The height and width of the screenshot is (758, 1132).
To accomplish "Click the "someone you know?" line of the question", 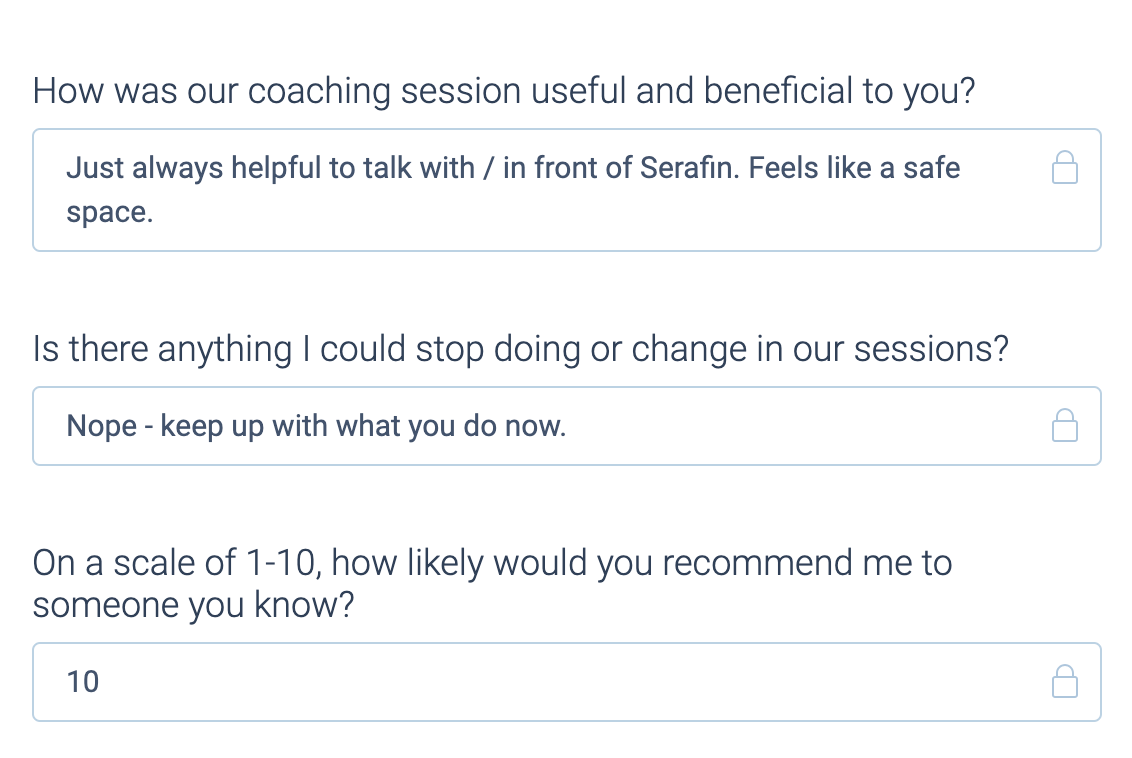I will click(x=194, y=606).
